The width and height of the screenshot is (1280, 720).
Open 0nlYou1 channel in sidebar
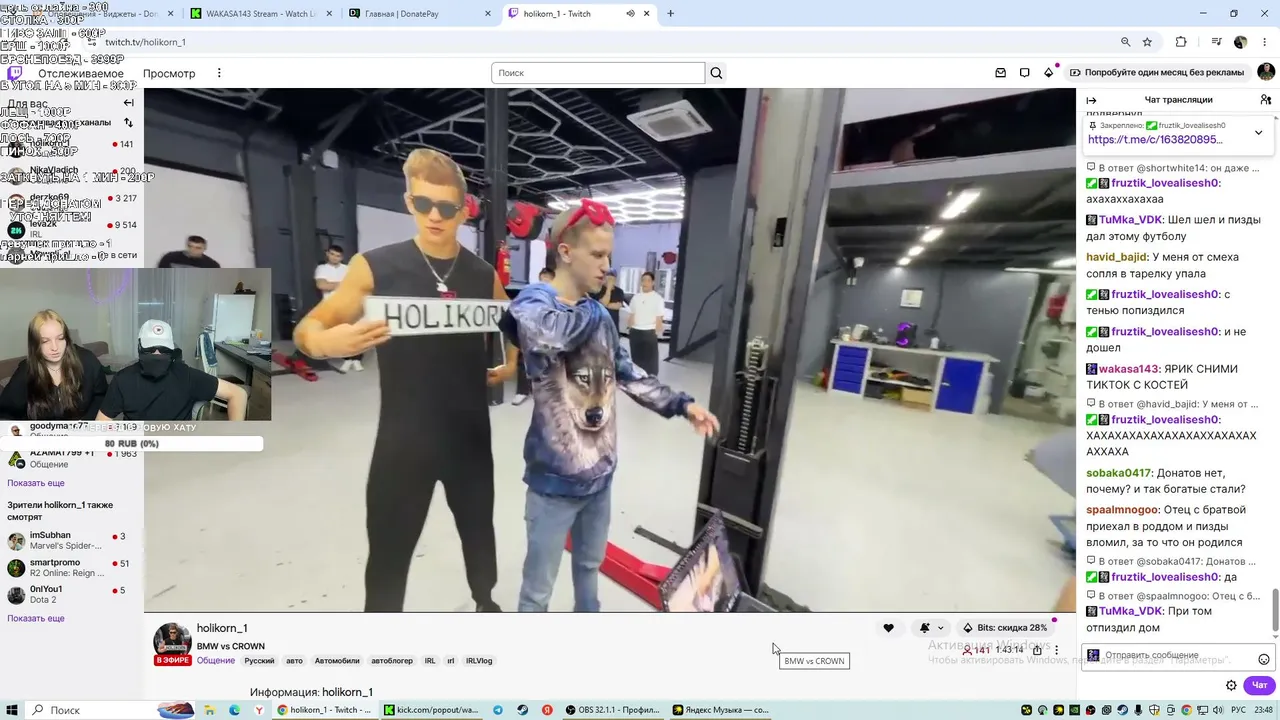[x=70, y=595]
